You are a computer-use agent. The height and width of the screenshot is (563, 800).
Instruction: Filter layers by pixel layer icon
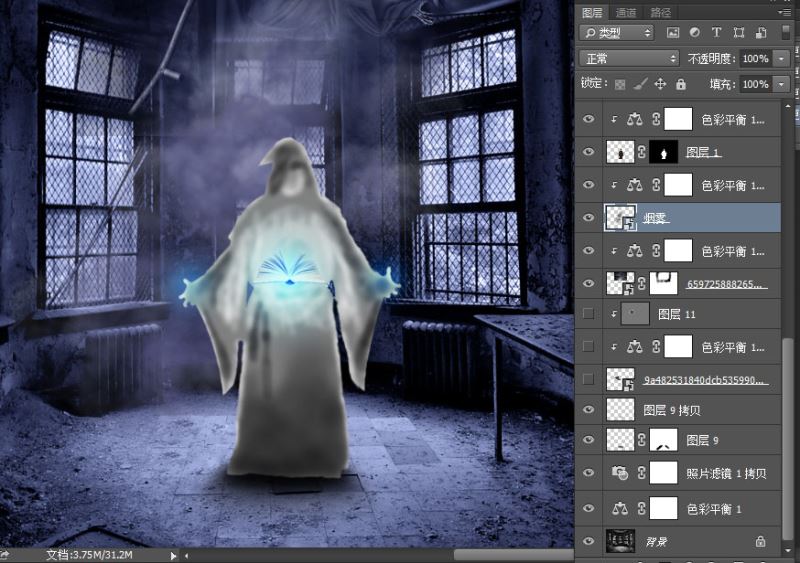674,33
